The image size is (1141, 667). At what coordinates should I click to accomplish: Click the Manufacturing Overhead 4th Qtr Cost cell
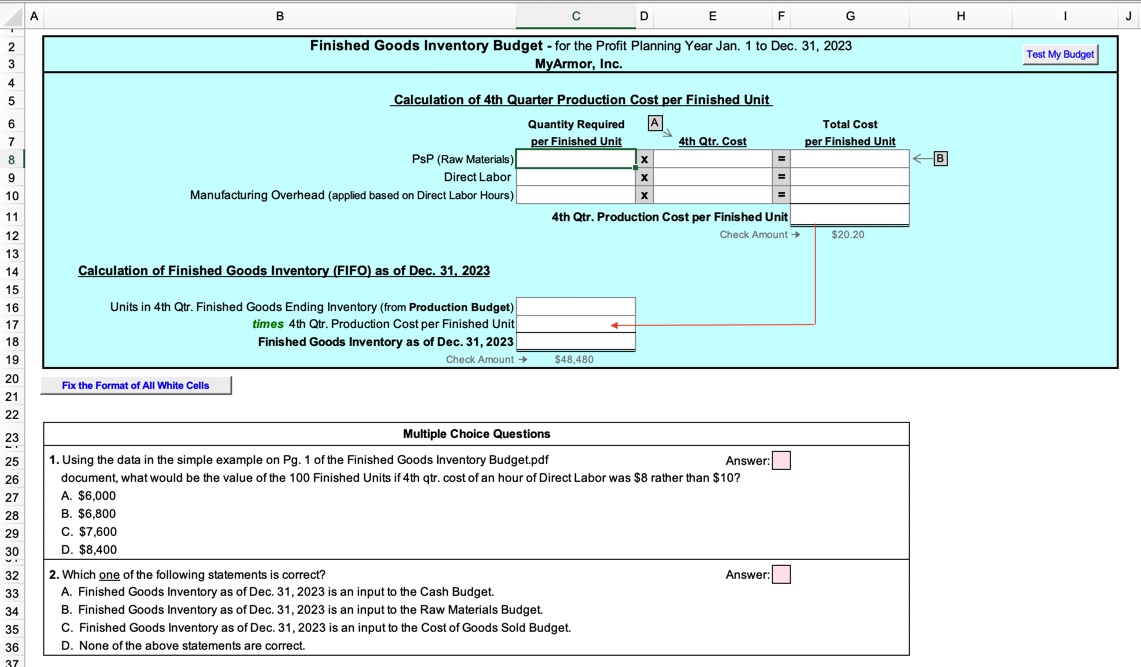coord(712,194)
